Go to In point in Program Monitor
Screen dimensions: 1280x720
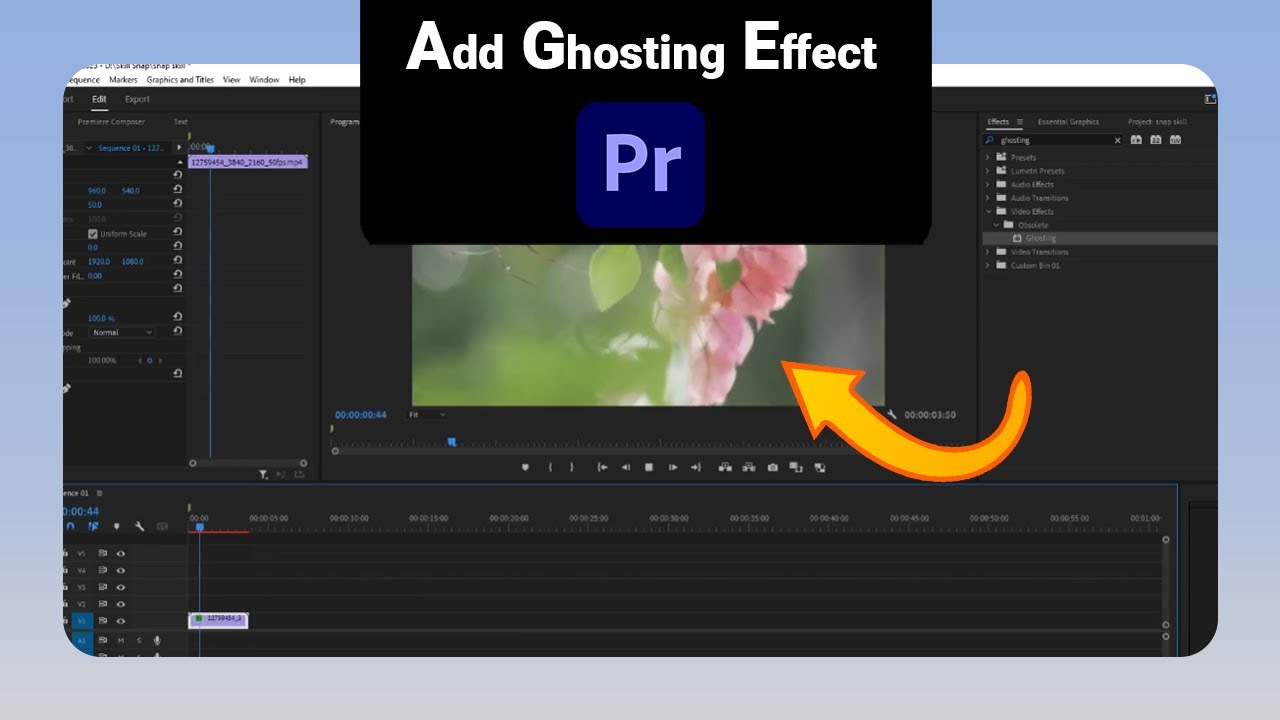click(x=602, y=467)
